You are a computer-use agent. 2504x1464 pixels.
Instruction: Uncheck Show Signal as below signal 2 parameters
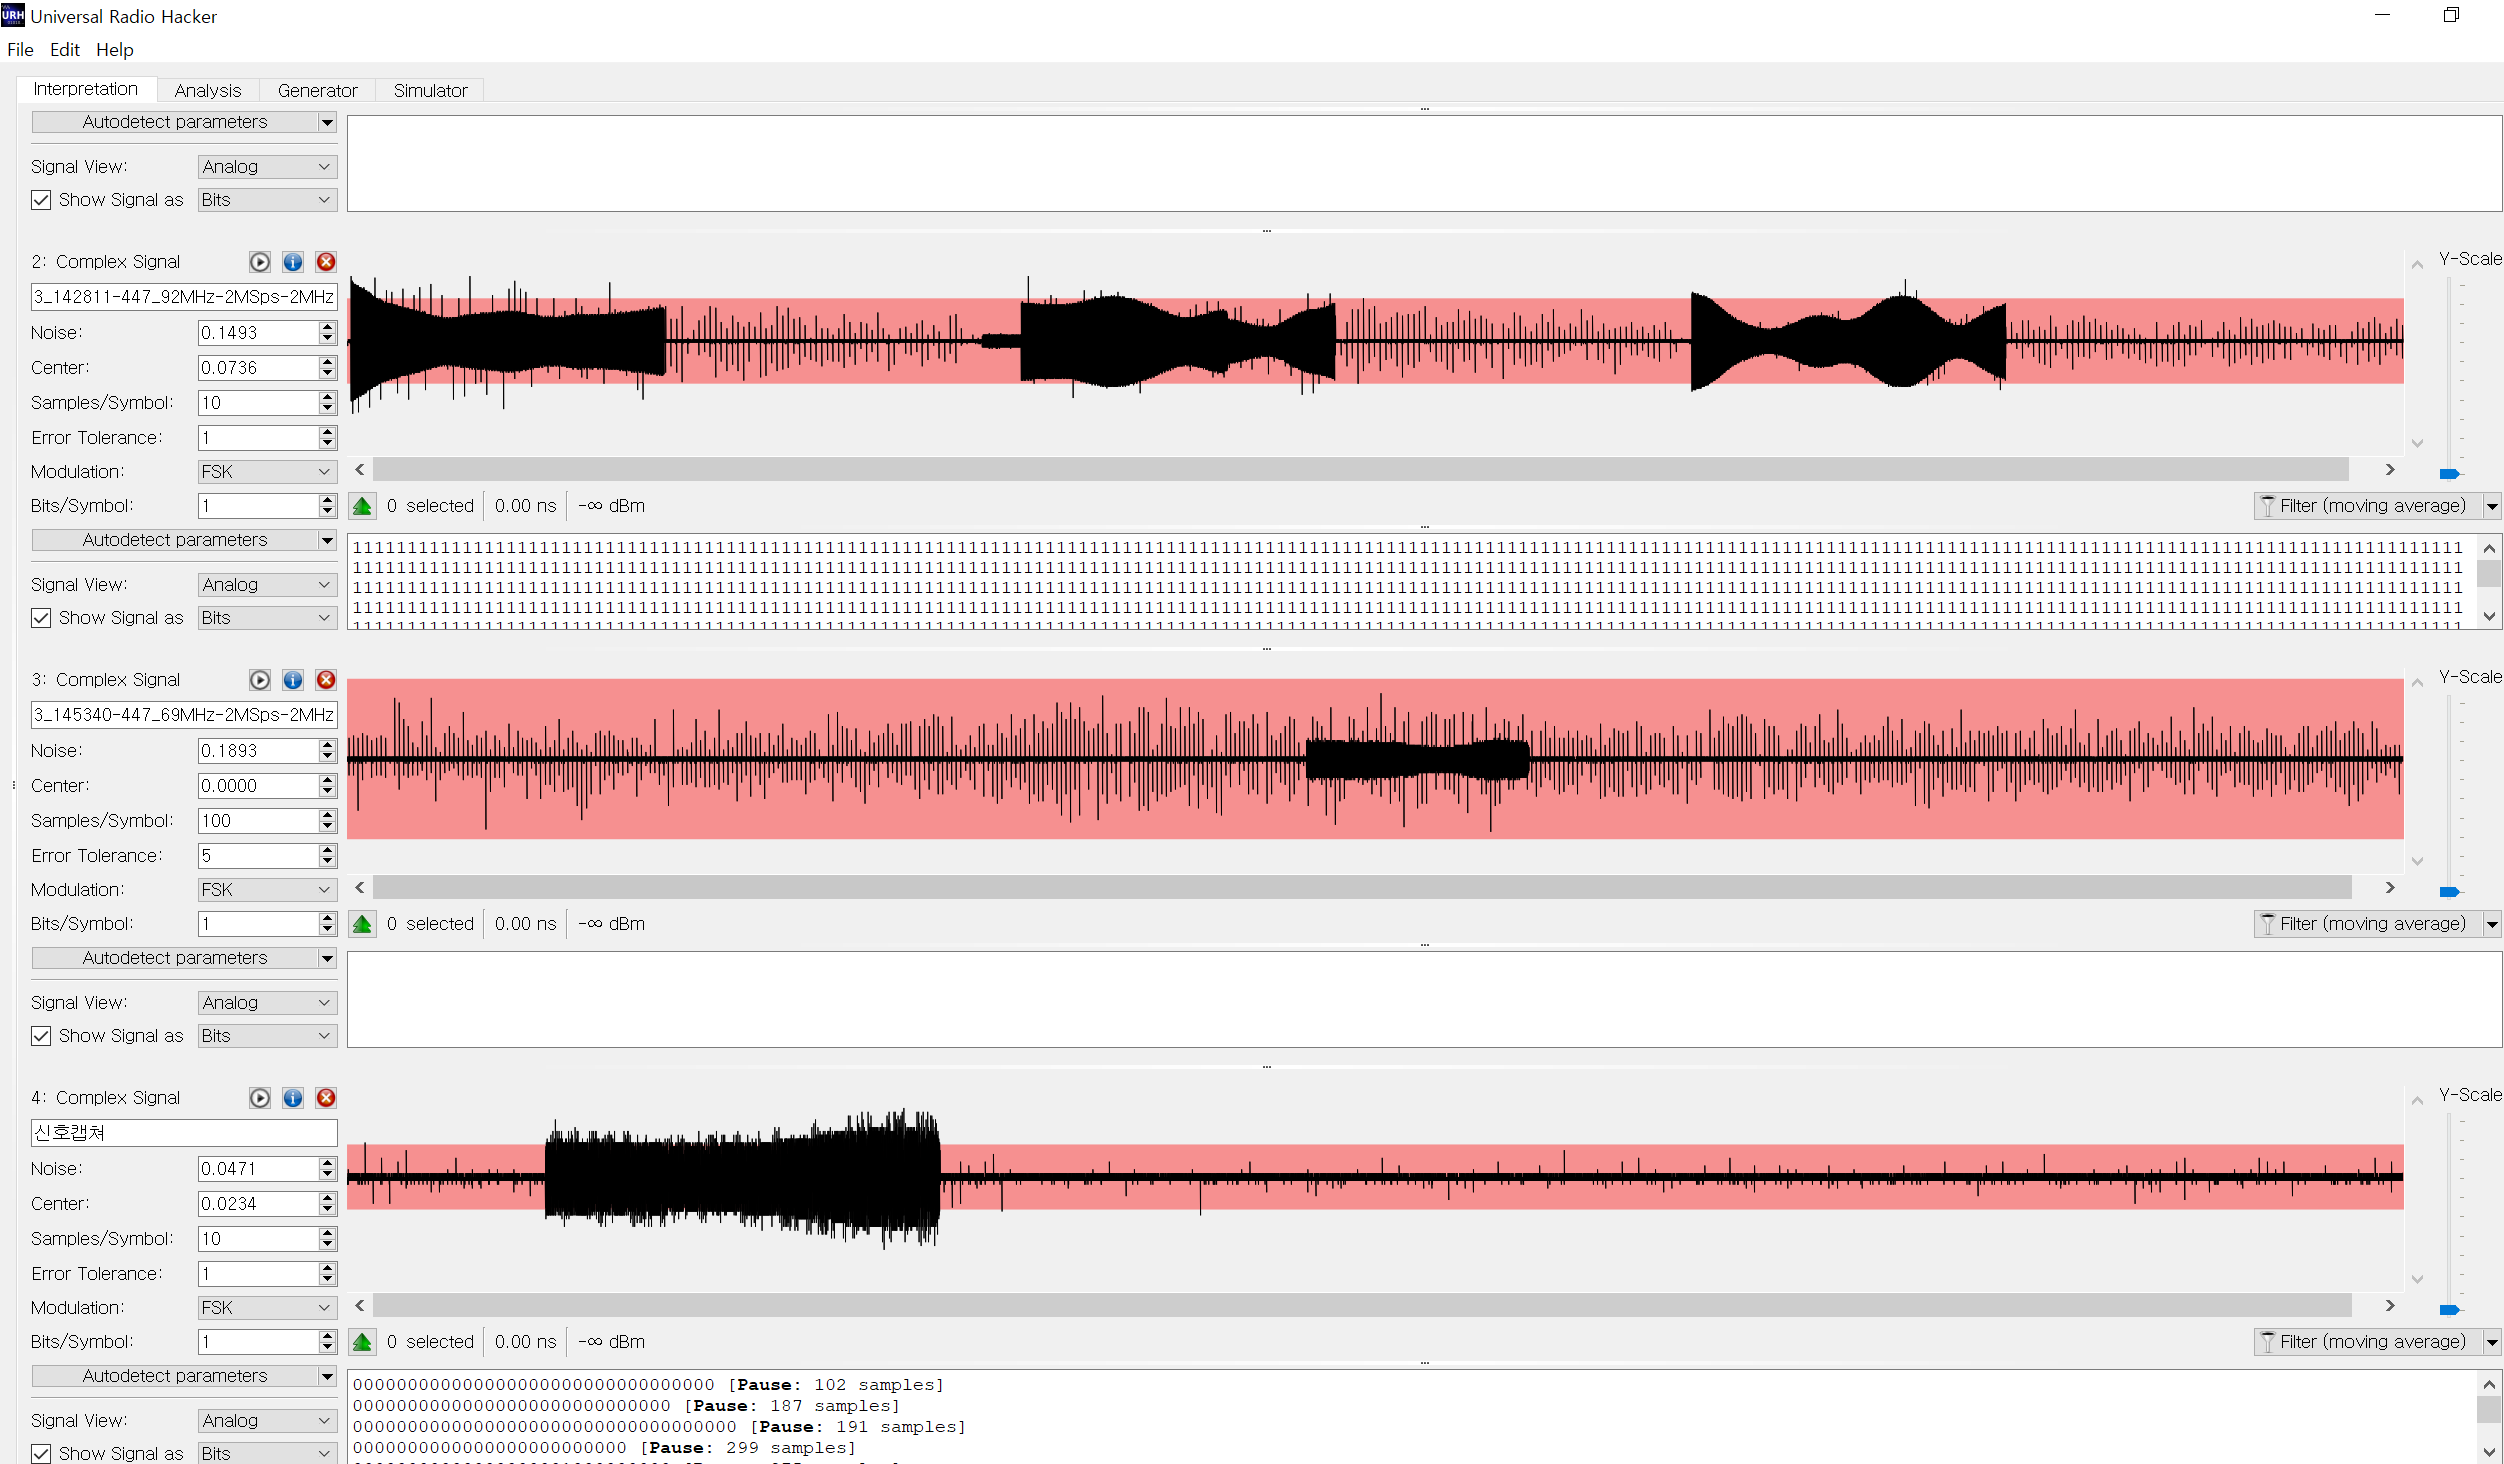pyautogui.click(x=41, y=618)
